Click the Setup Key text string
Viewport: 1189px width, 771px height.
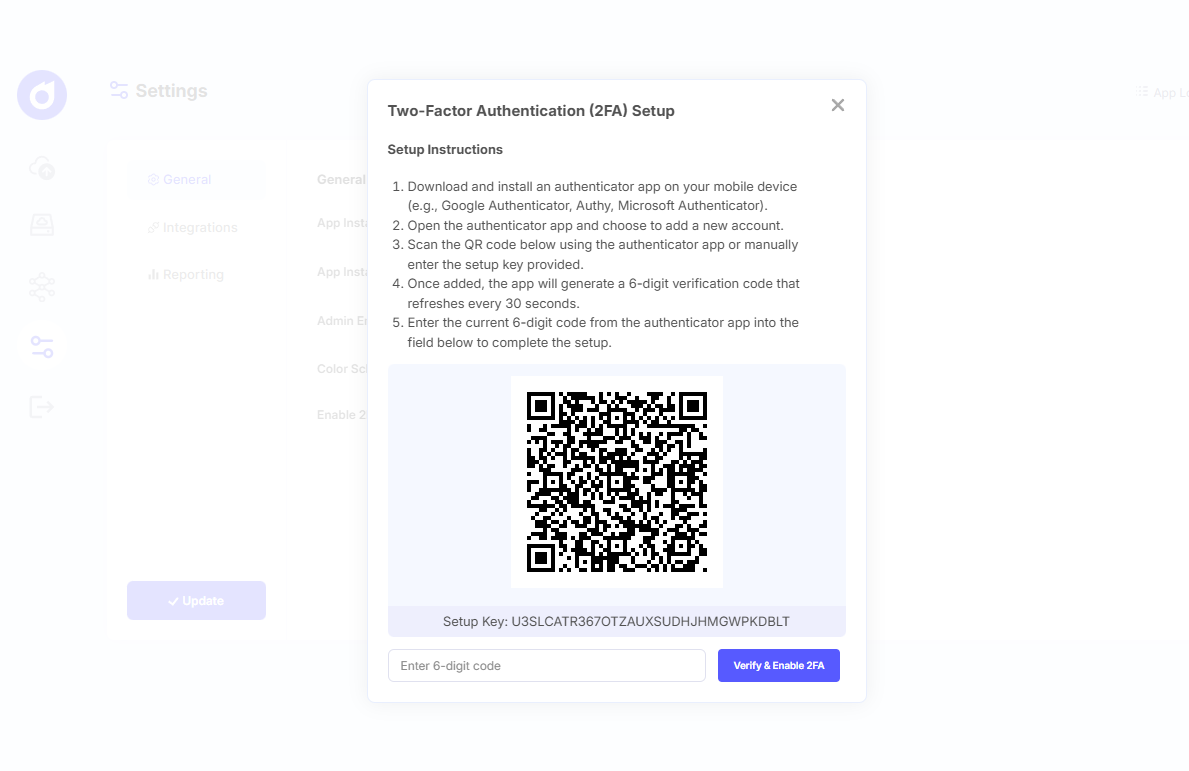pos(616,621)
